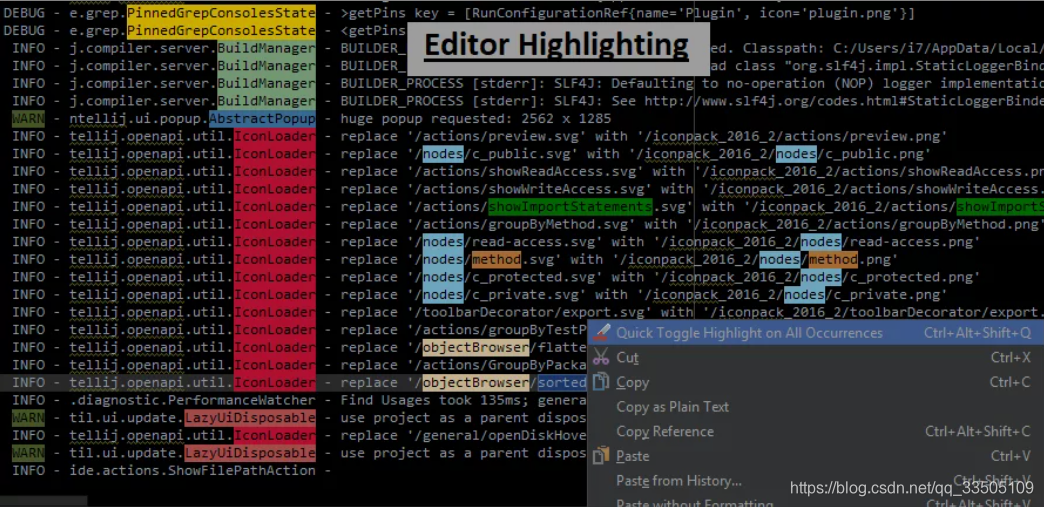Click objectBrowser on the '/flatte' line
The width and height of the screenshot is (1044, 507).
click(x=476, y=347)
